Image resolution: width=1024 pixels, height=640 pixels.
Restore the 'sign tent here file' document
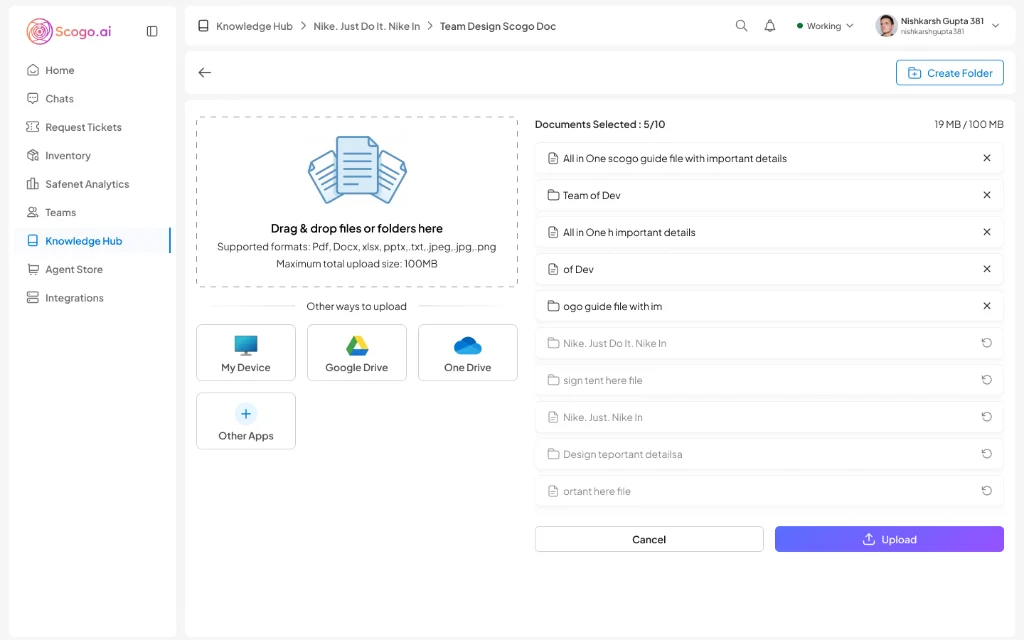pyautogui.click(x=987, y=380)
